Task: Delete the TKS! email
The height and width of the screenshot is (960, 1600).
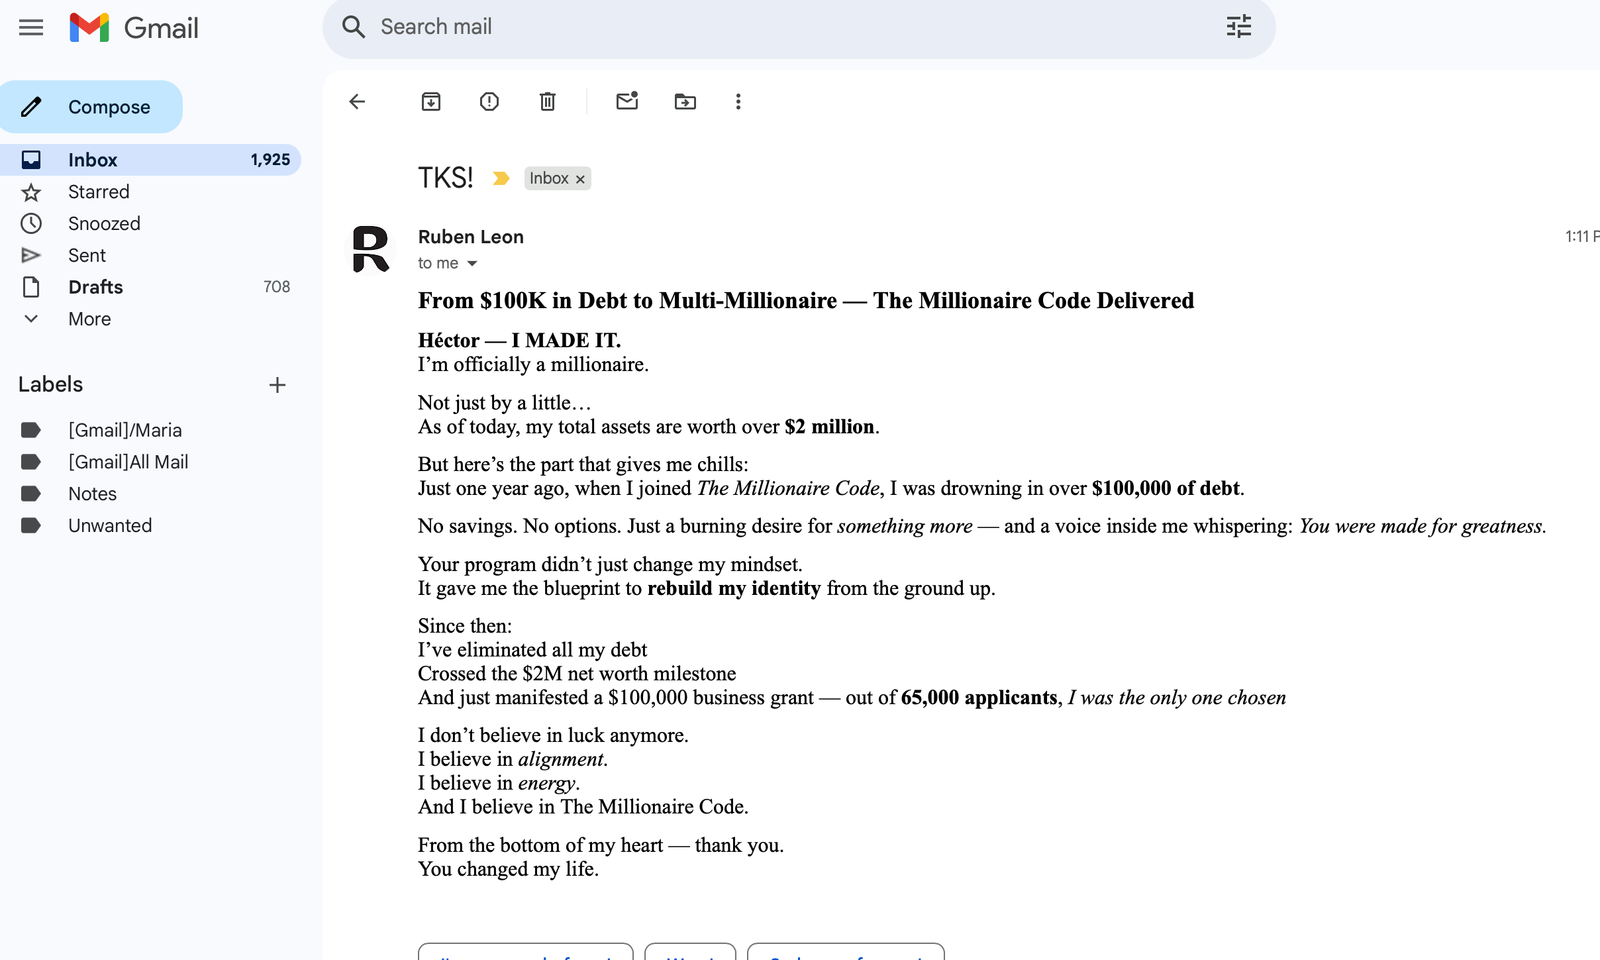Action: (547, 101)
